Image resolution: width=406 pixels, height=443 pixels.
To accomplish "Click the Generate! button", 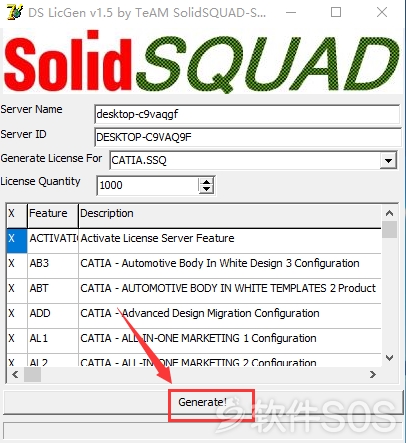I will (x=203, y=402).
